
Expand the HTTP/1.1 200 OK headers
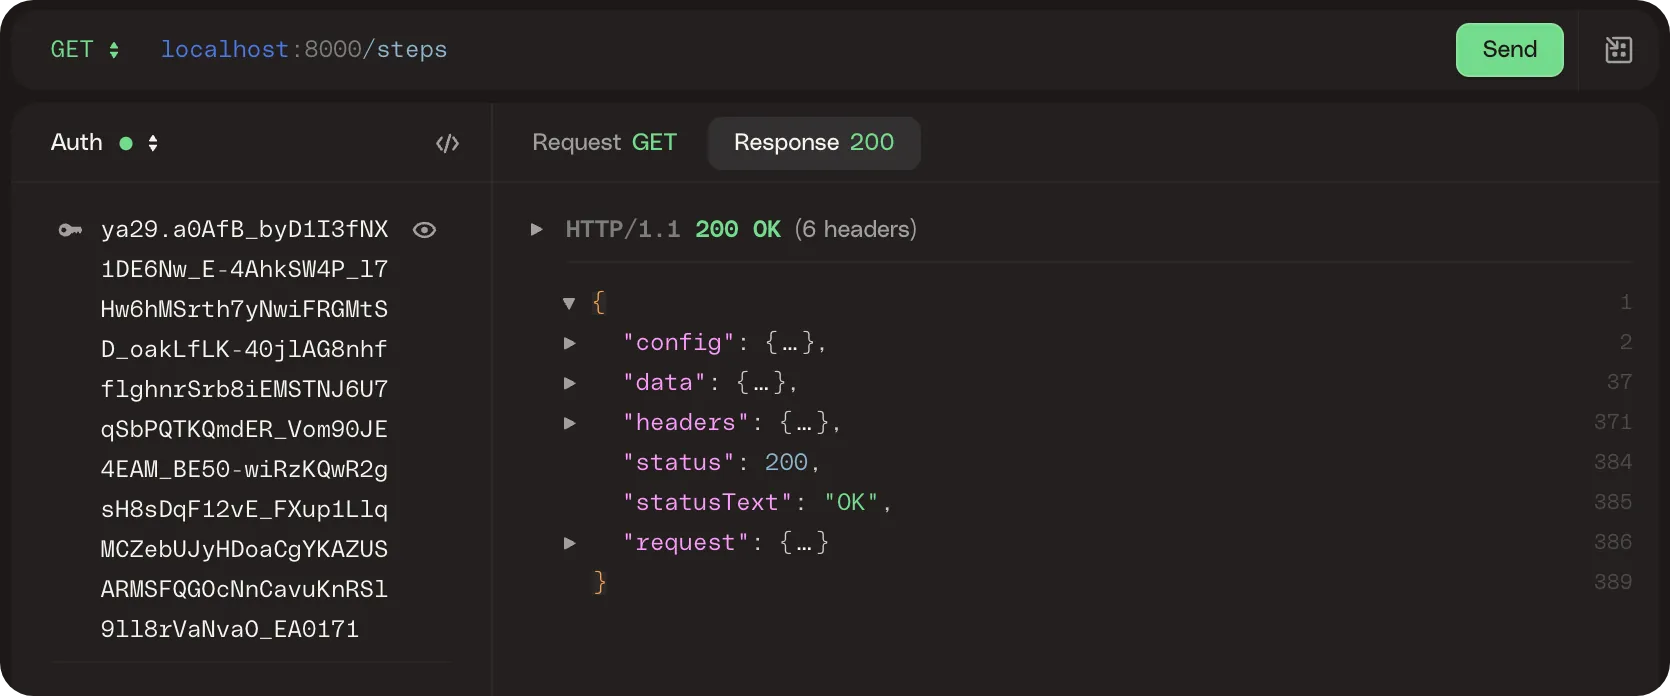(x=537, y=230)
